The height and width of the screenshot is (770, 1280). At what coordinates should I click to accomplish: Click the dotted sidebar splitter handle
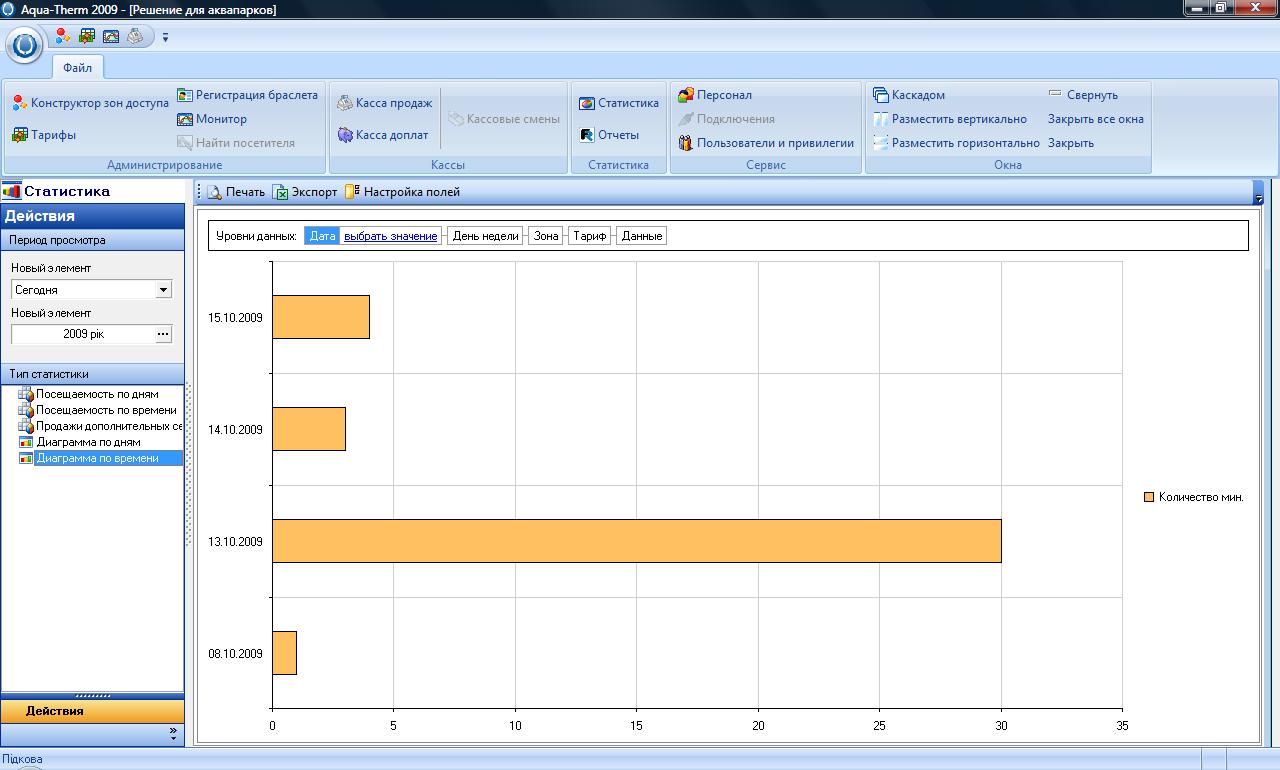pos(188,465)
